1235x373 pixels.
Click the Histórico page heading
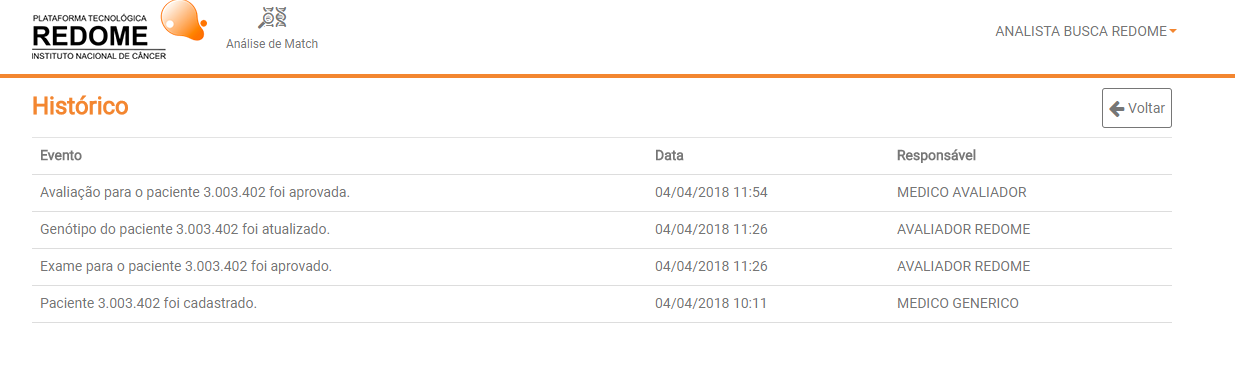click(80, 106)
